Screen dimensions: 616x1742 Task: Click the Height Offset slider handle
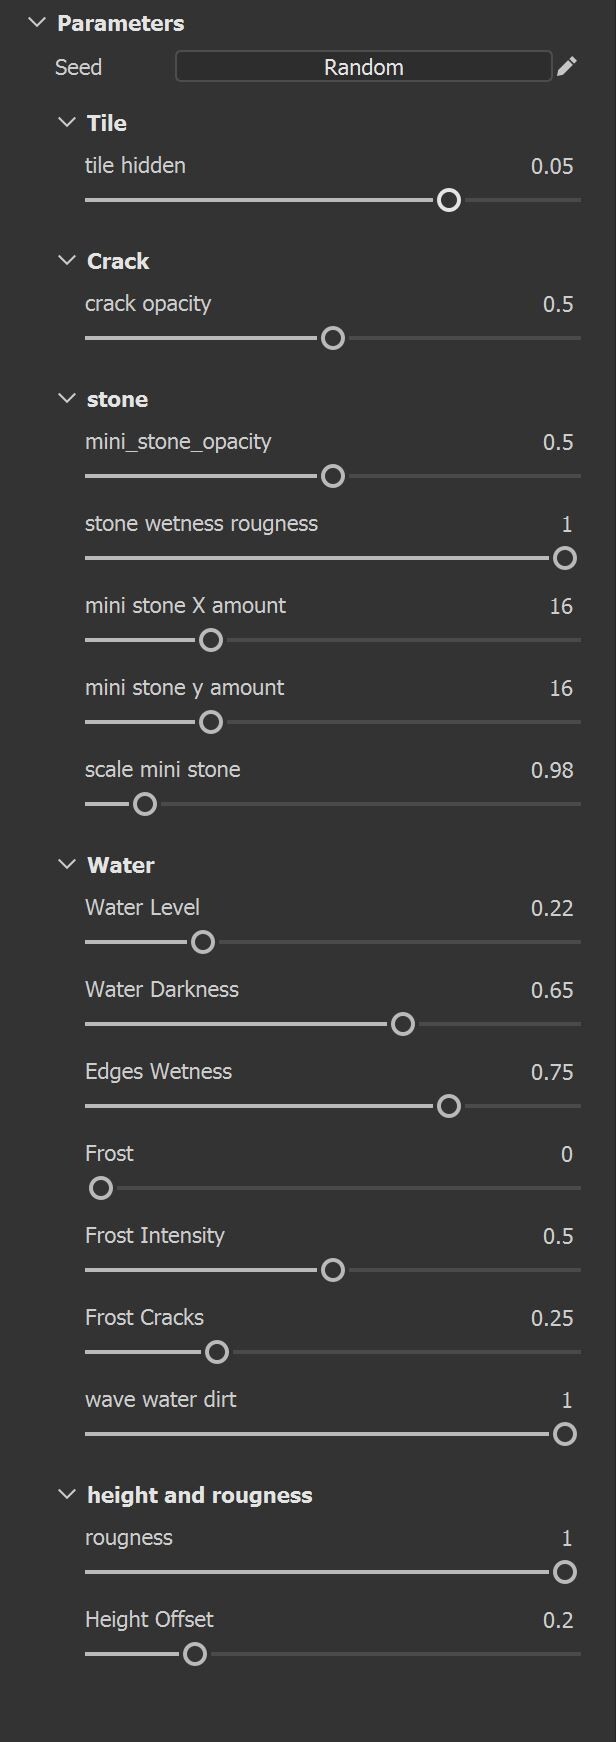tap(195, 1654)
